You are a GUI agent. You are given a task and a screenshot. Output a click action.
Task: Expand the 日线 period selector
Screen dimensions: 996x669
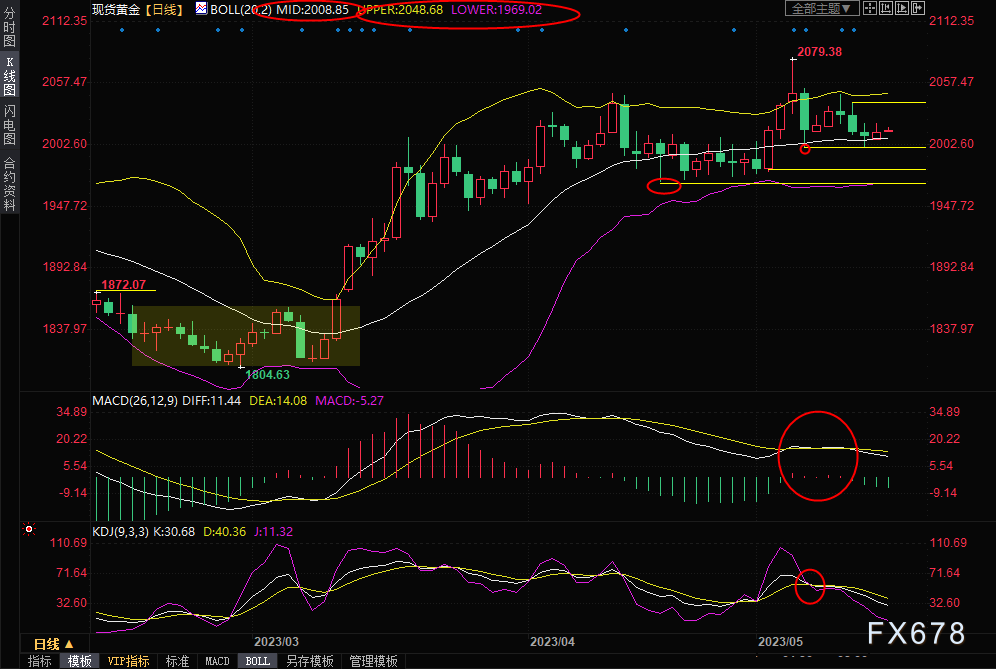point(53,644)
